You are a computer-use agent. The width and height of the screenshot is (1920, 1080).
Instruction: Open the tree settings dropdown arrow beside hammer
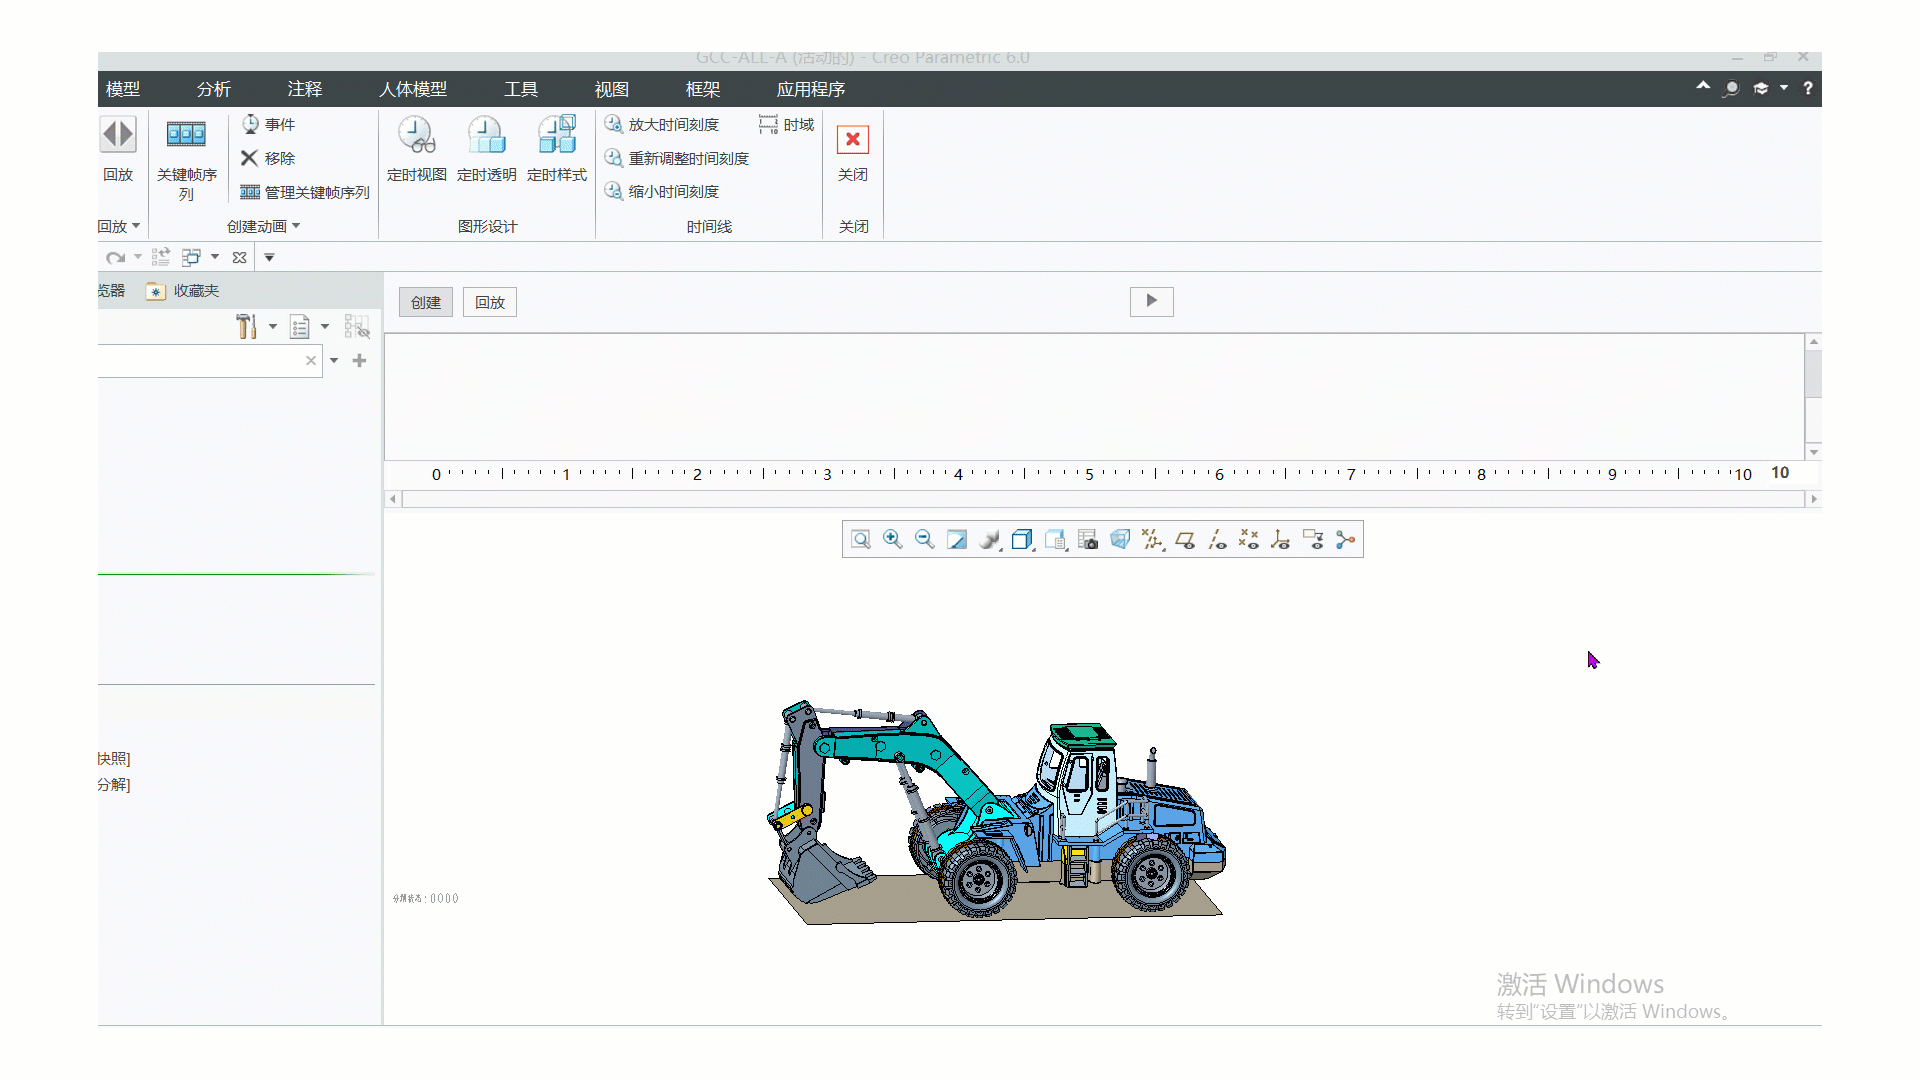[x=272, y=326]
